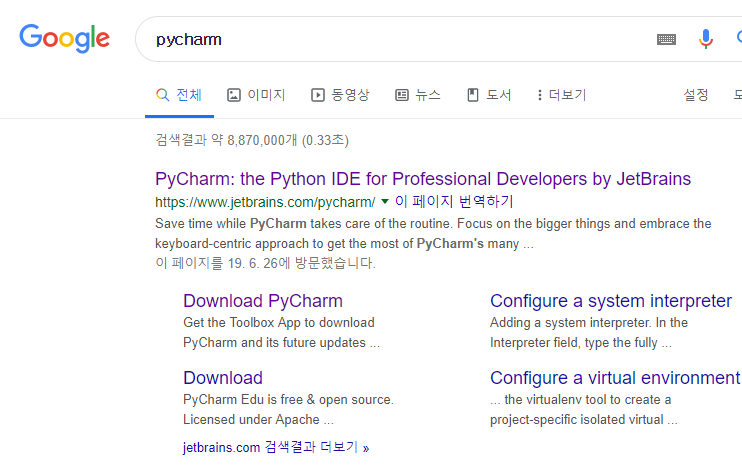Image resolution: width=742 pixels, height=475 pixels.
Task: Click jetbrains.com 검색결과 더보기 link
Action: pos(276,447)
